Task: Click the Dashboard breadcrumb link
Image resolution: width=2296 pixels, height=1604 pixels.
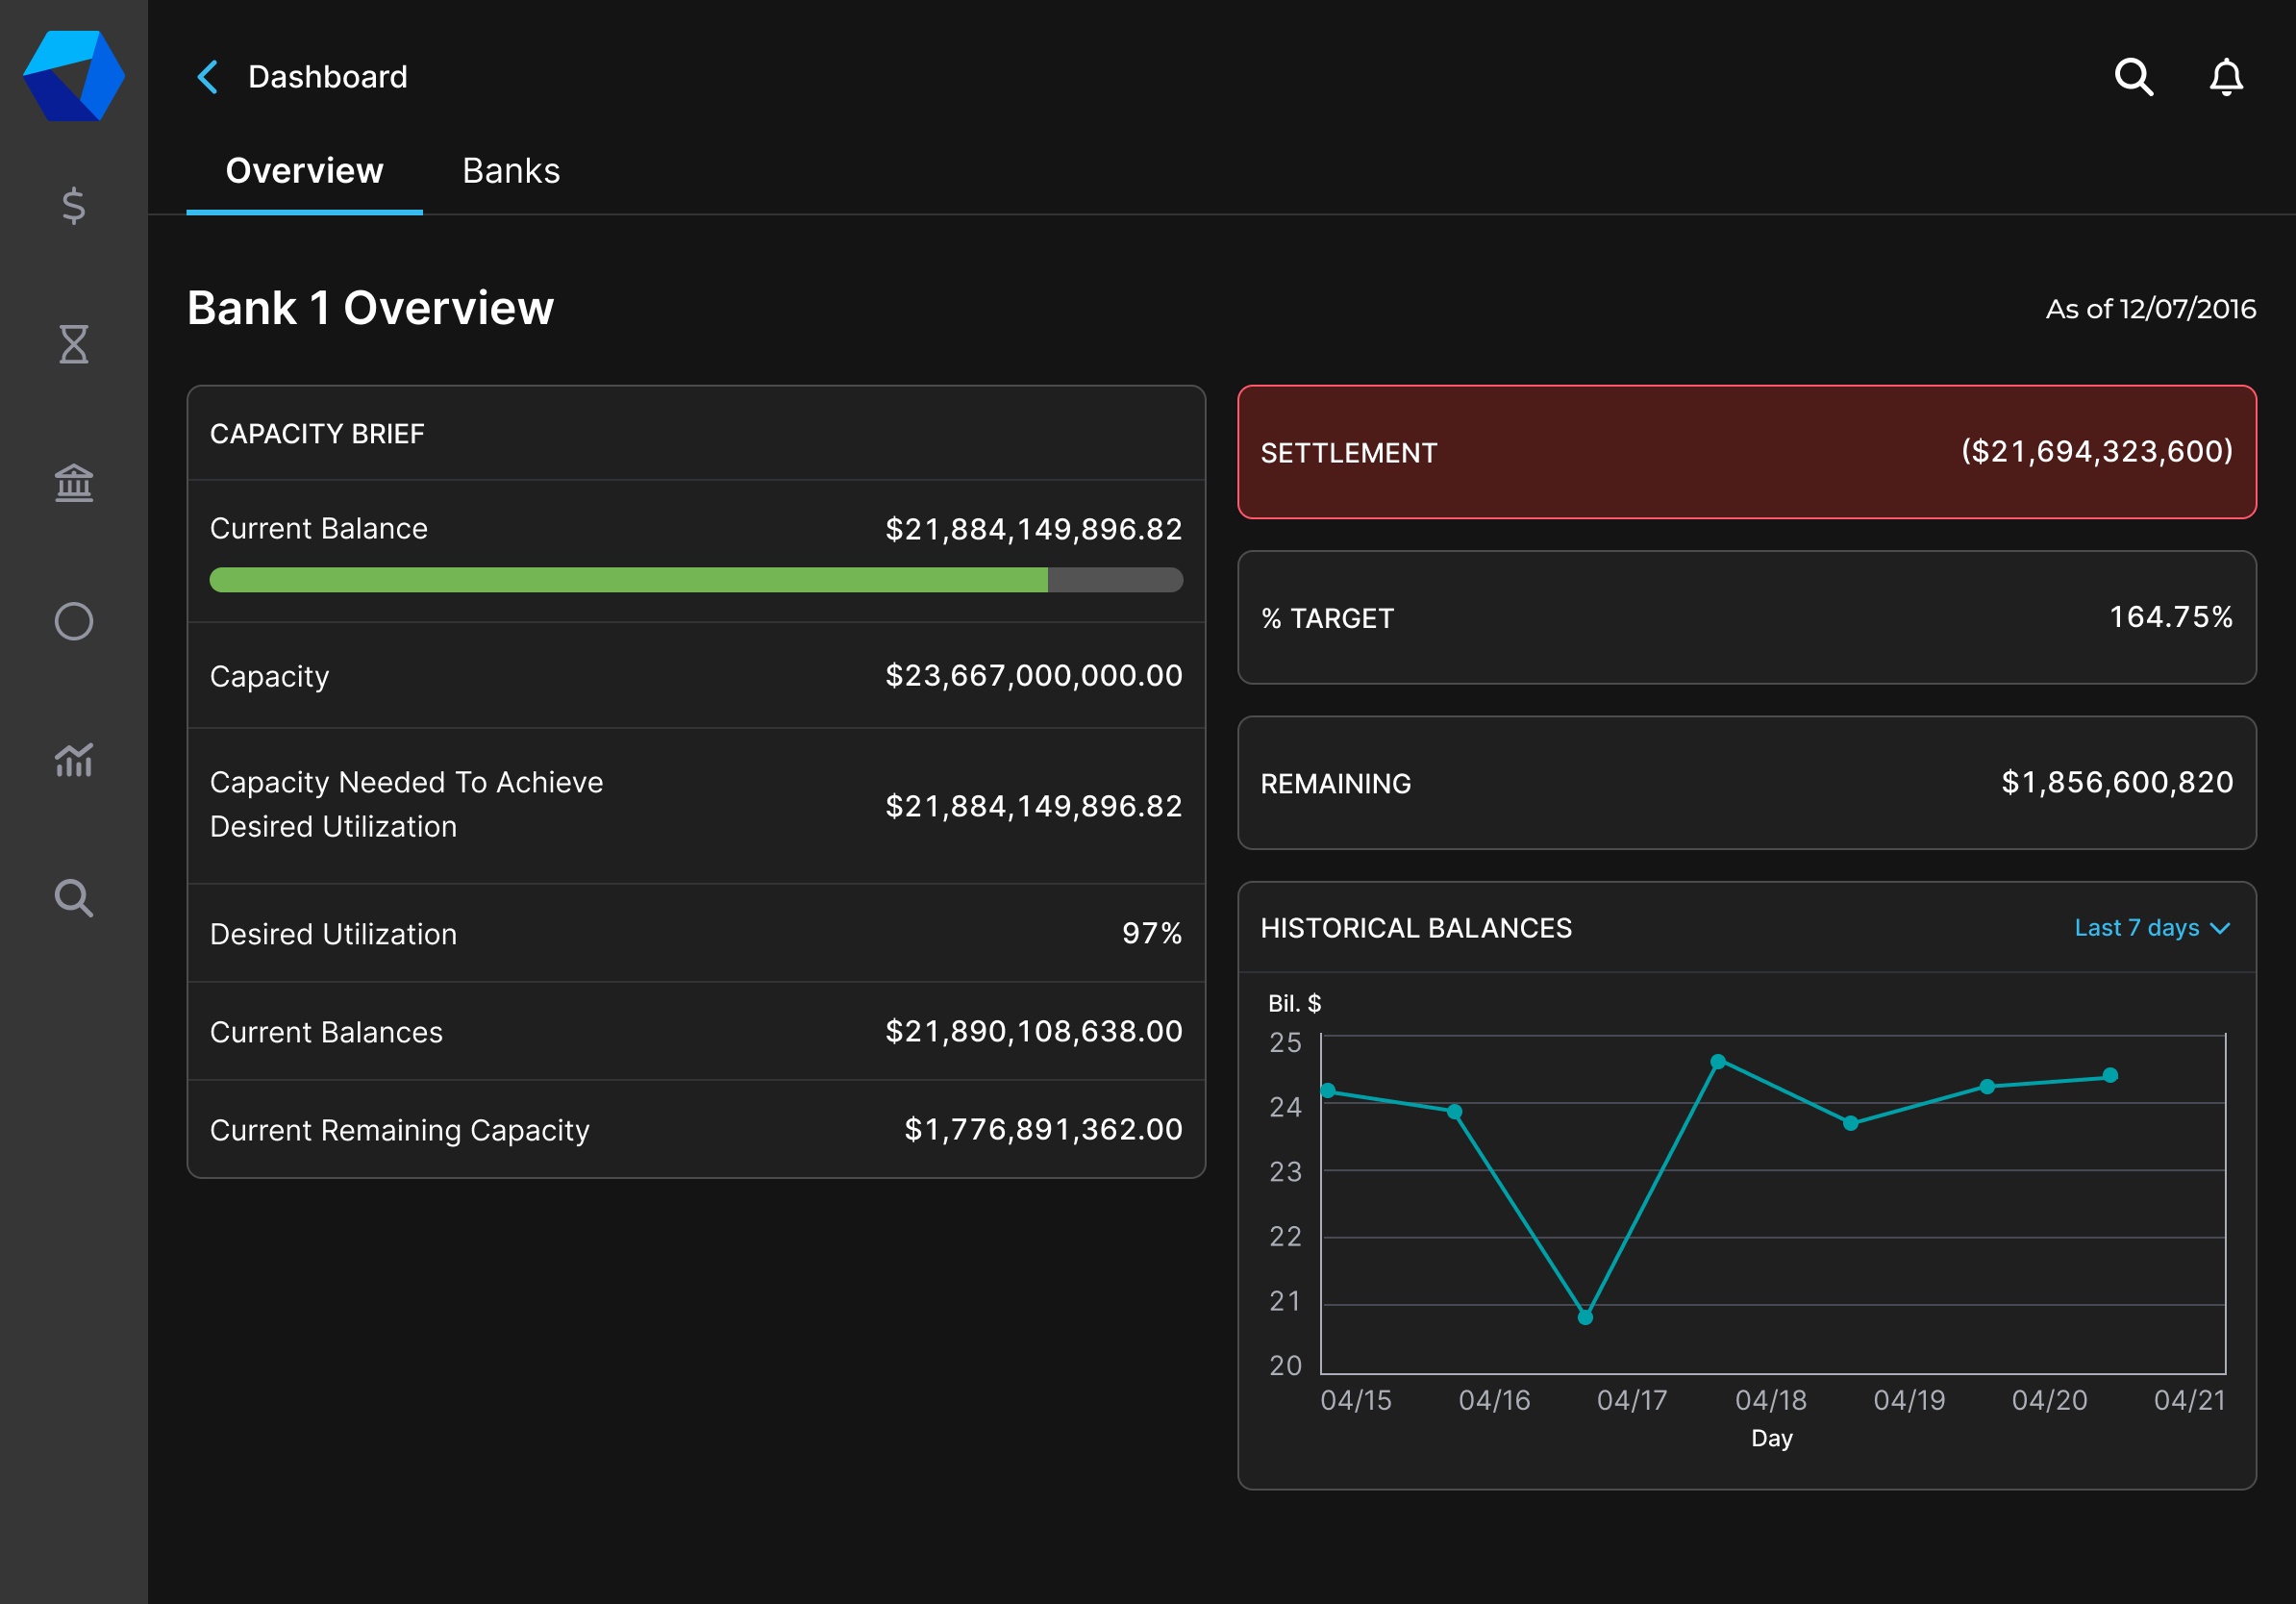Action: (328, 77)
